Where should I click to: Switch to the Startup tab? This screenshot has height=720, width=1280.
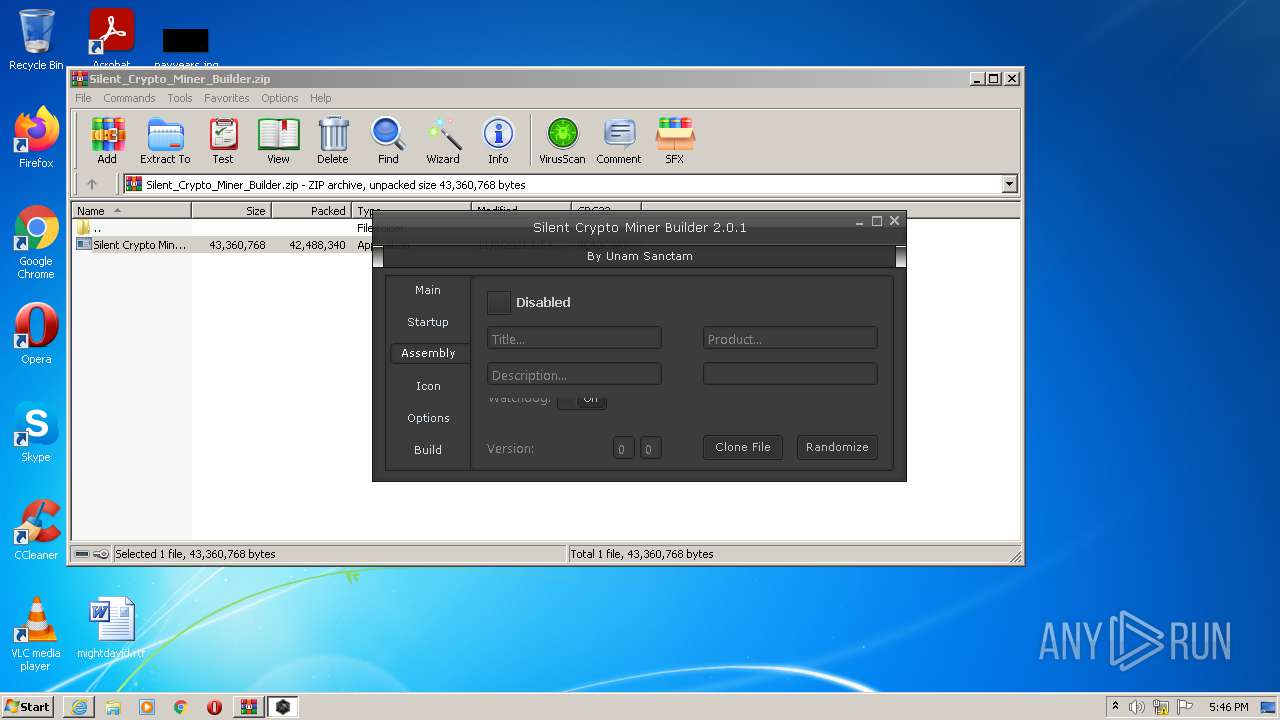pyautogui.click(x=428, y=322)
